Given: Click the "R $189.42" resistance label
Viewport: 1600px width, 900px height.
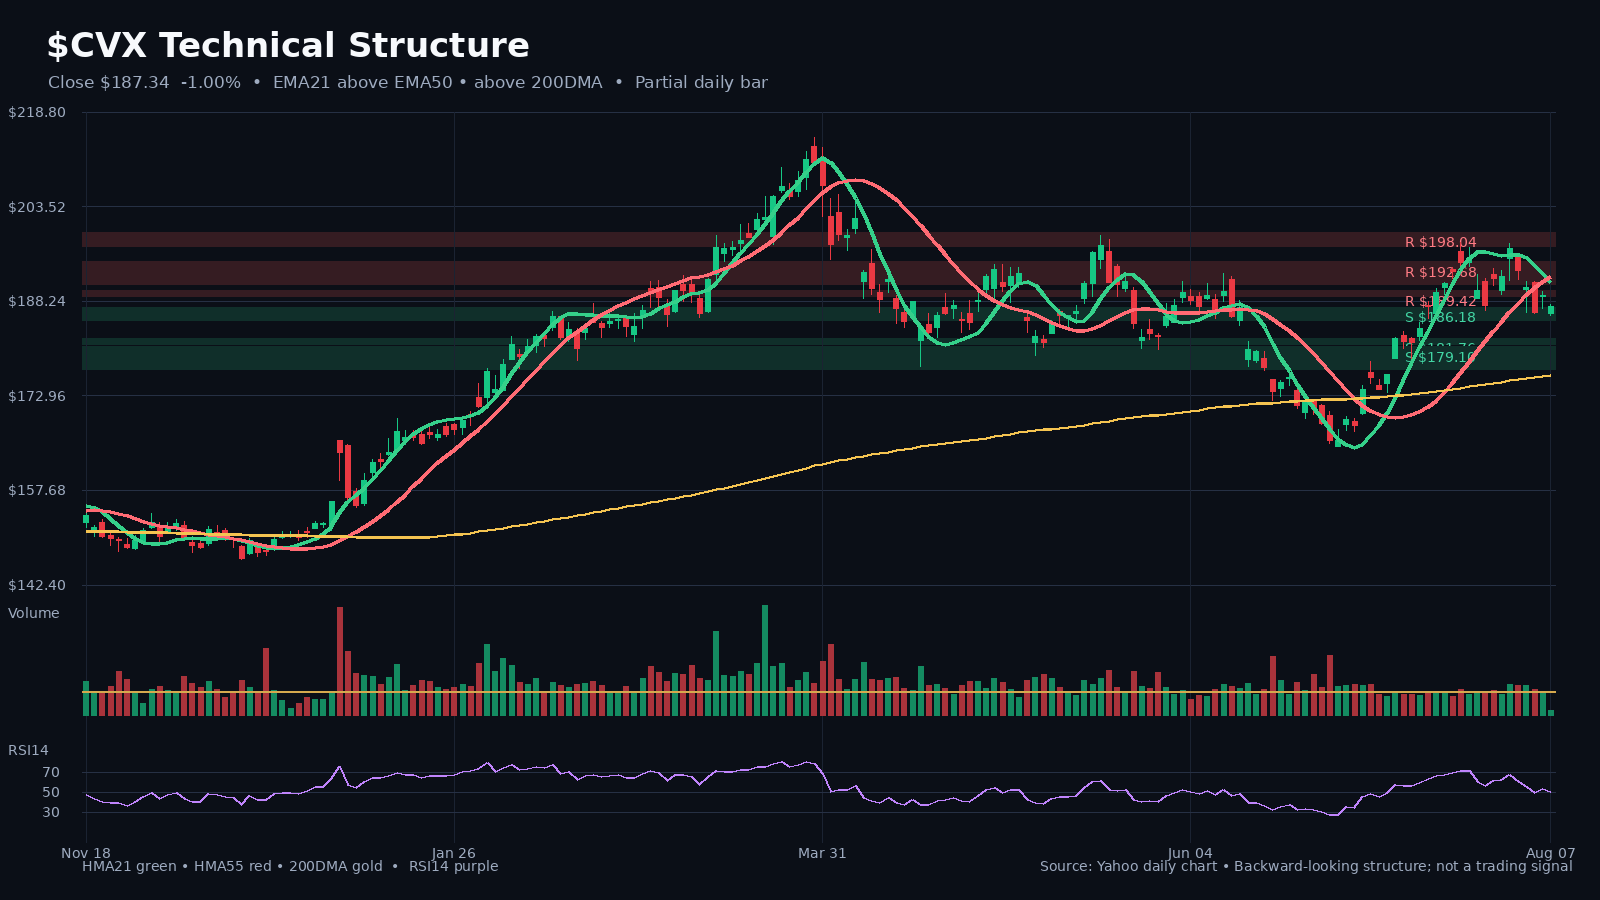Looking at the screenshot, I should tap(1441, 302).
